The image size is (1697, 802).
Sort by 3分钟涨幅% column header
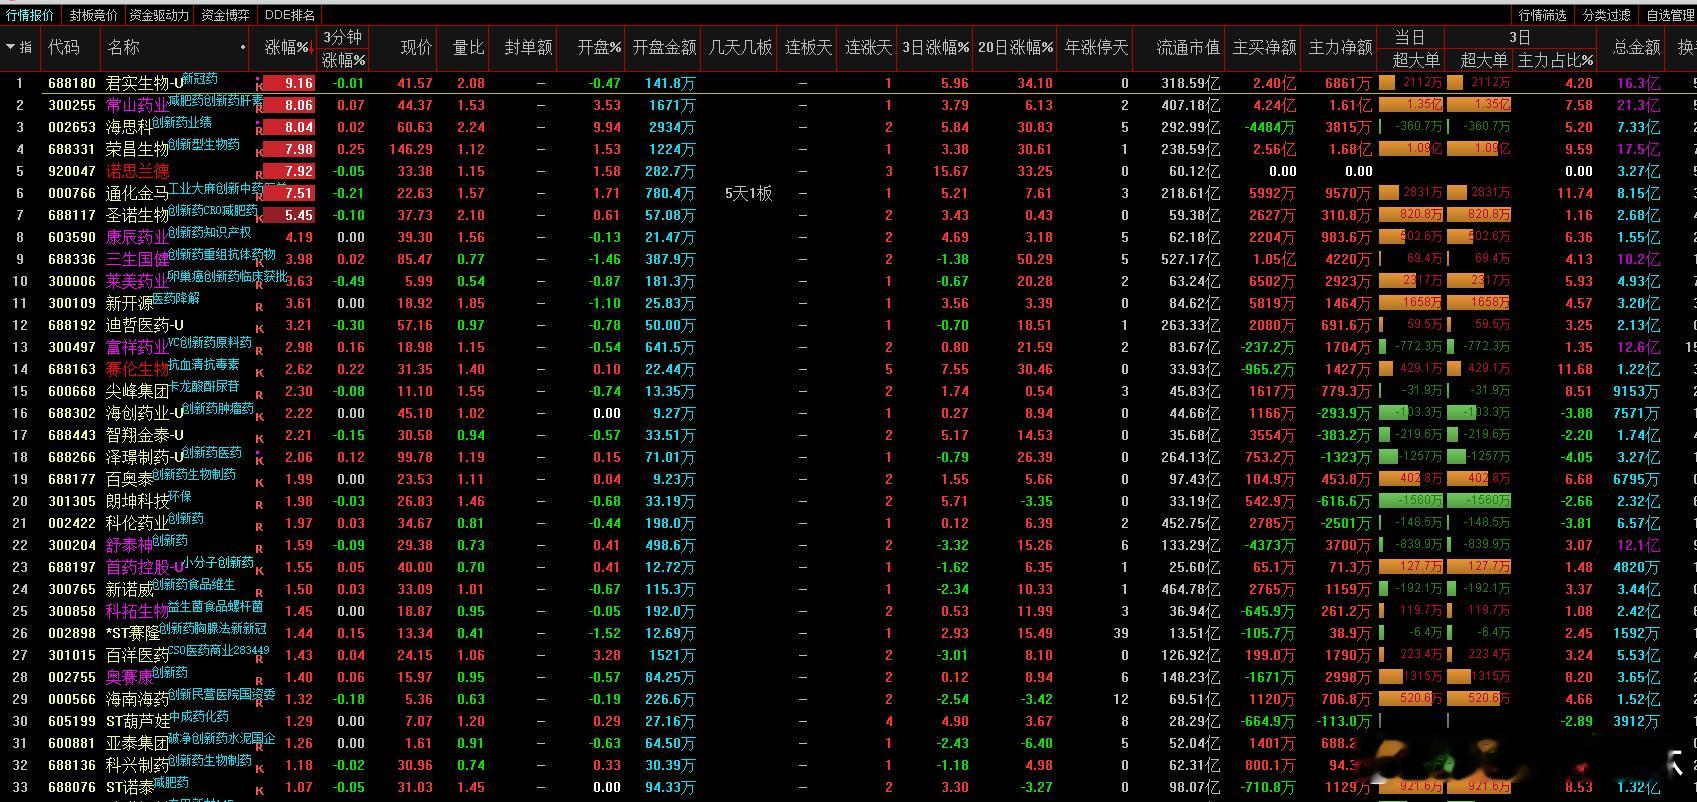(x=343, y=48)
